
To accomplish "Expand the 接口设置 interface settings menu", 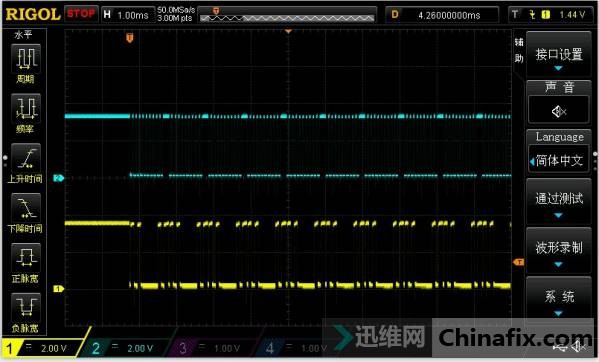I will click(x=559, y=56).
